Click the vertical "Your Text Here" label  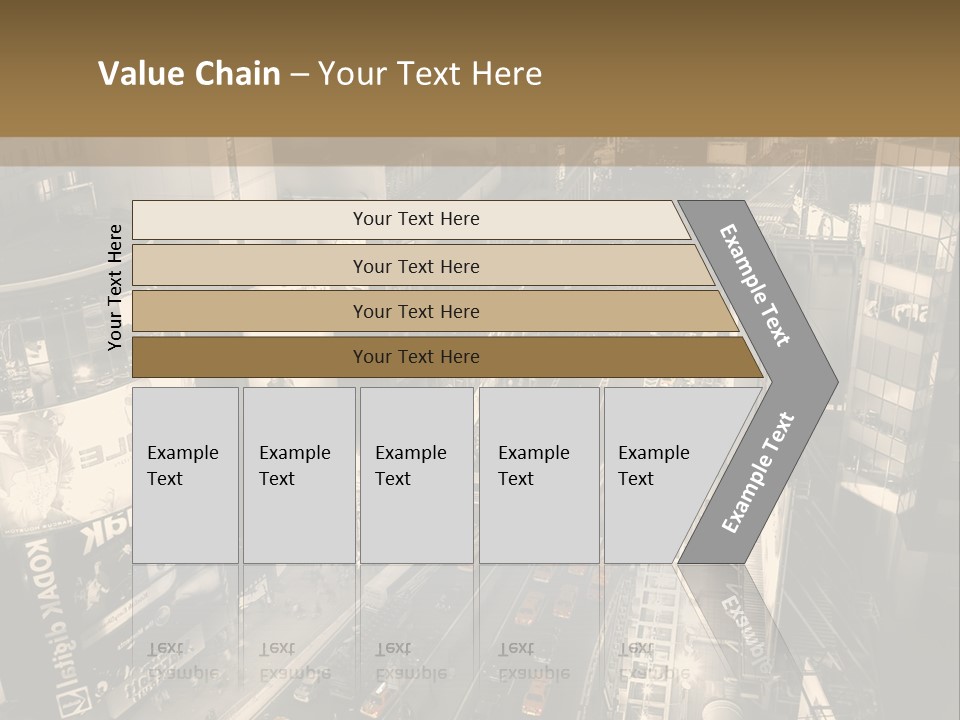click(115, 287)
